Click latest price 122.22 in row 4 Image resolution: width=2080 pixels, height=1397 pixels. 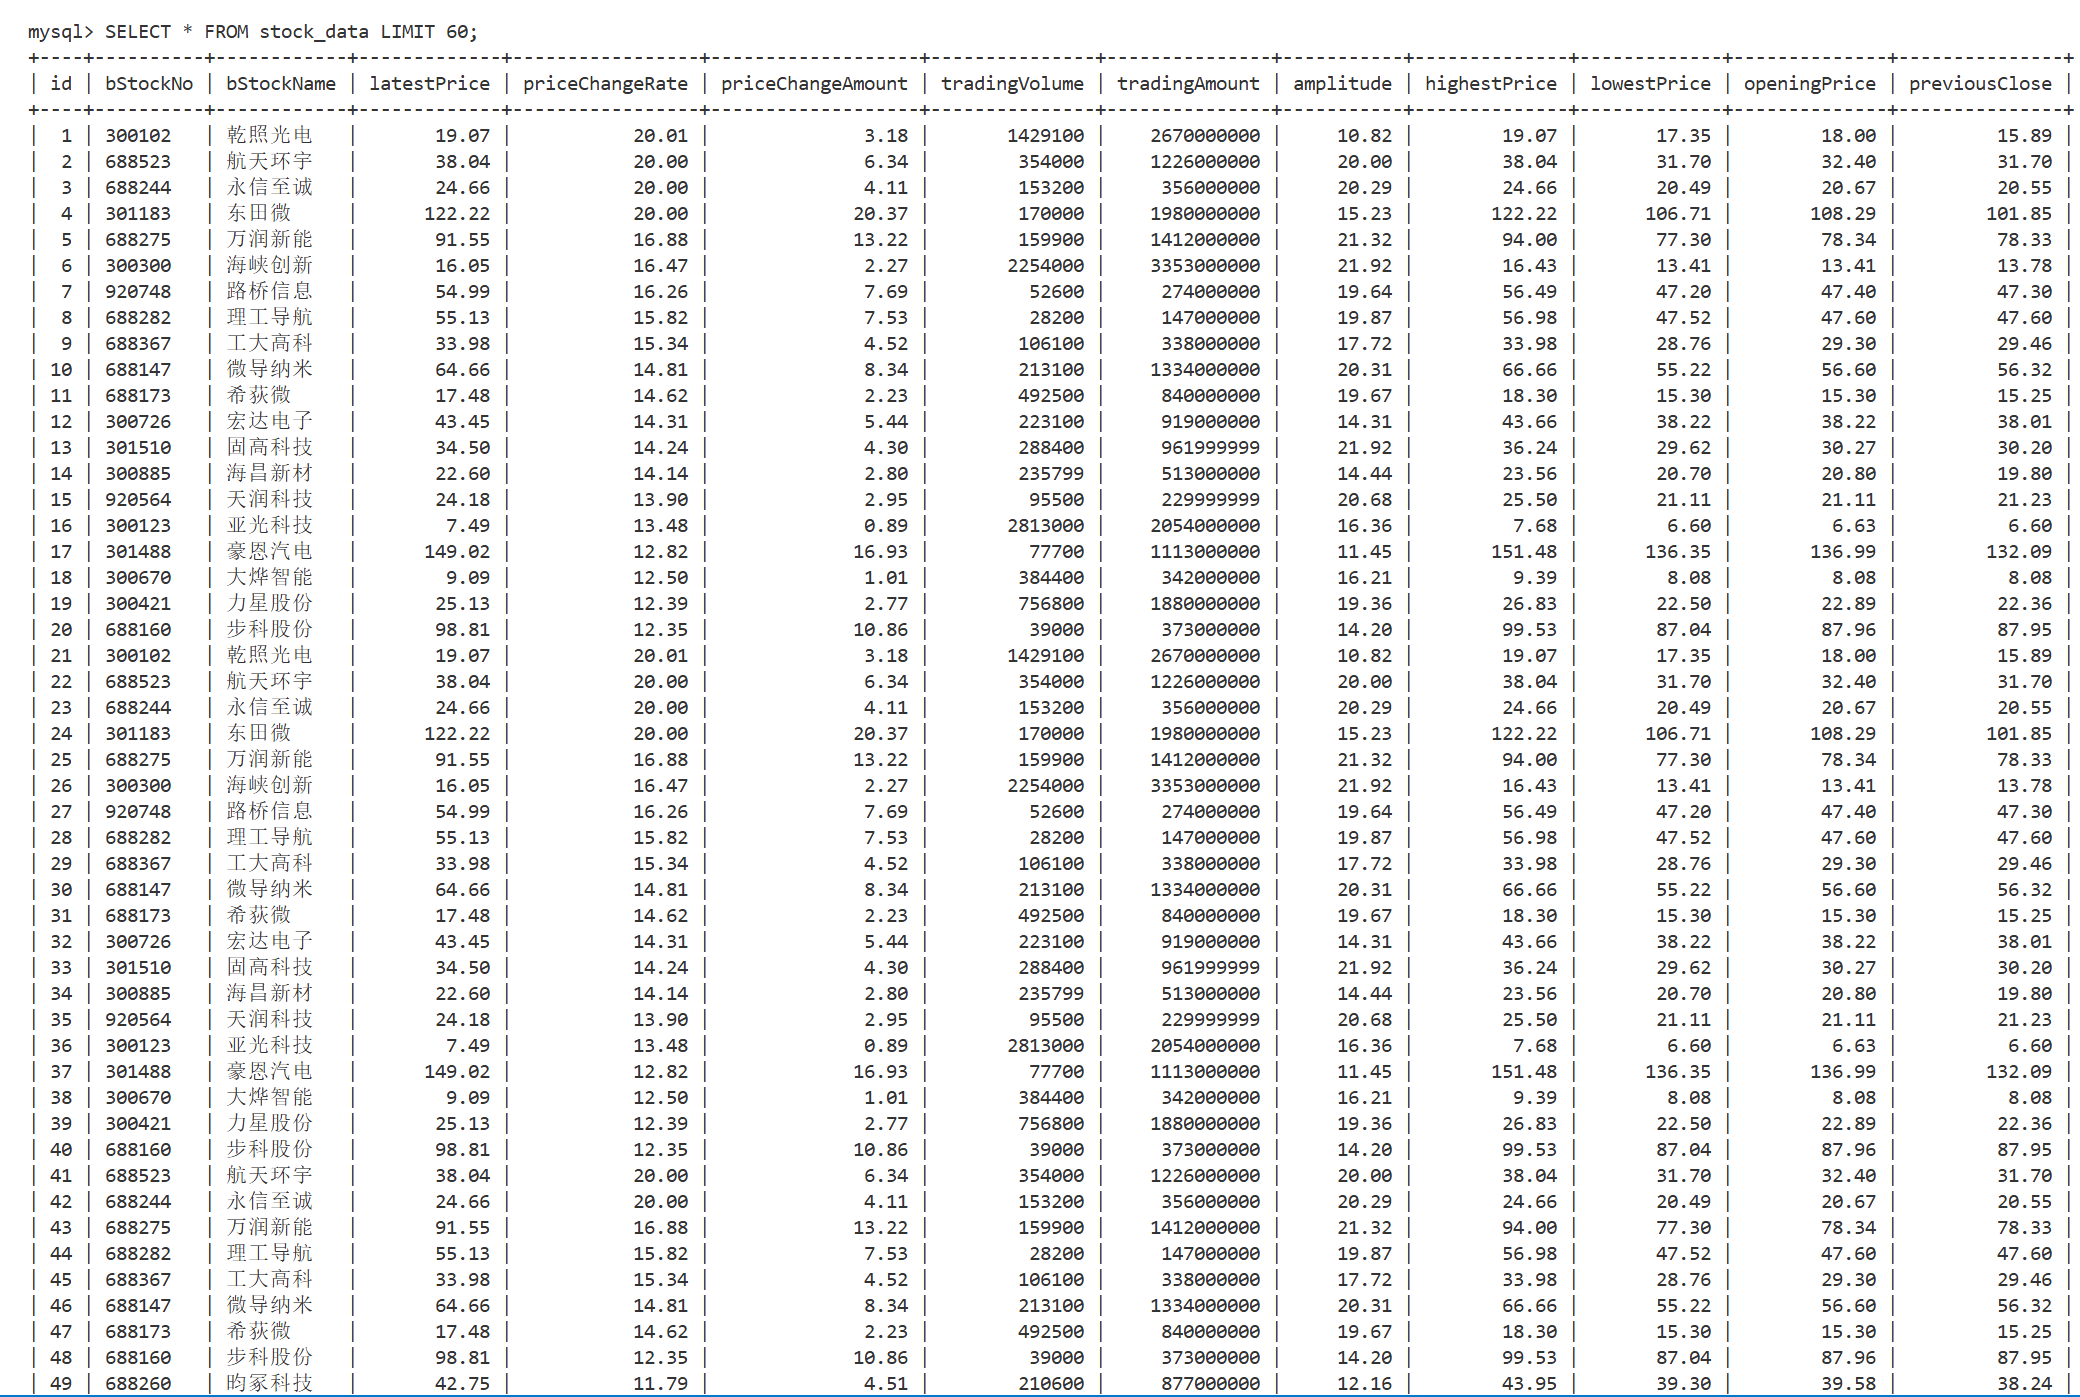(x=457, y=214)
